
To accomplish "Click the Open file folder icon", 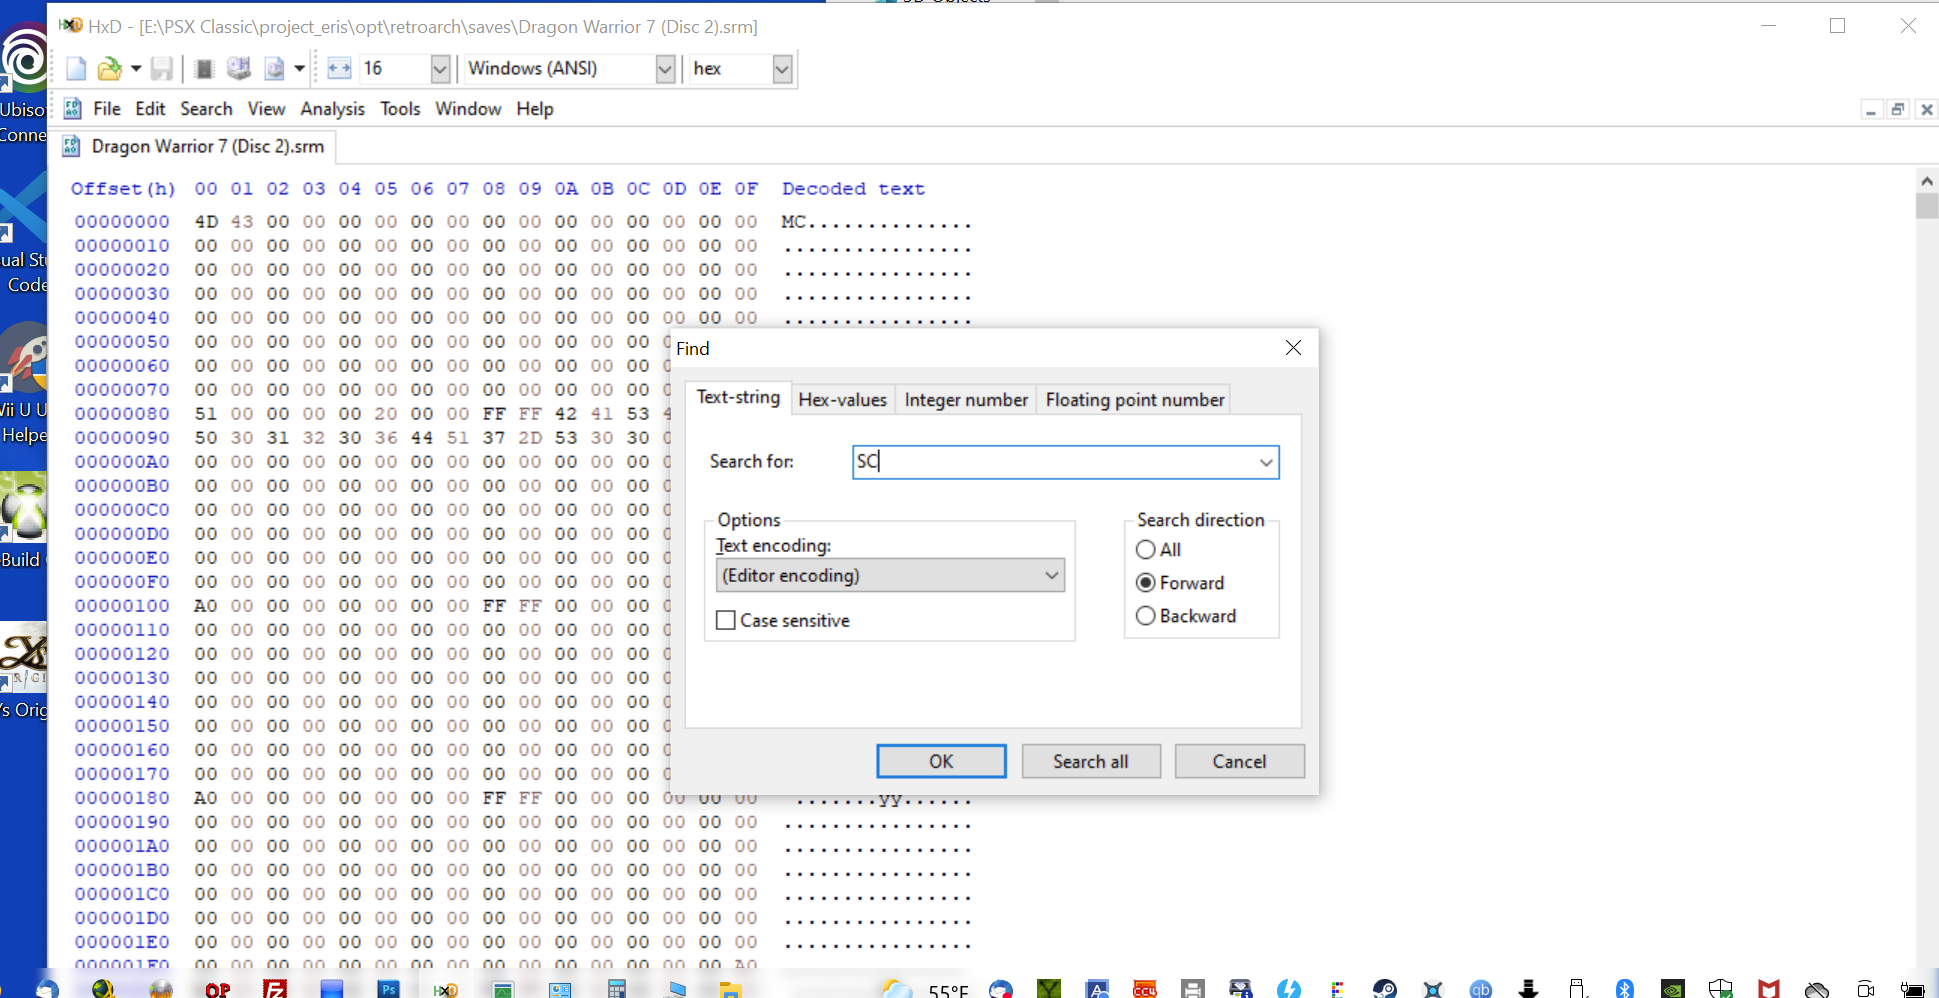I will tap(109, 68).
